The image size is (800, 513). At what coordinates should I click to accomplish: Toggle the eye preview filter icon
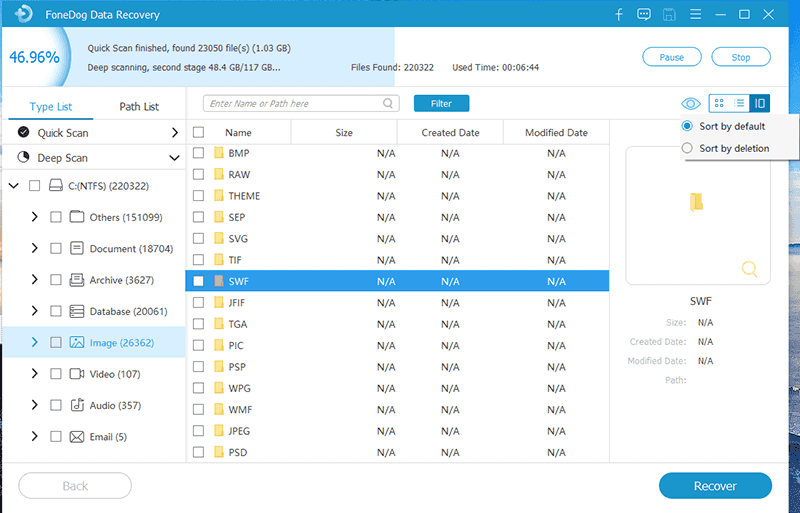[690, 103]
